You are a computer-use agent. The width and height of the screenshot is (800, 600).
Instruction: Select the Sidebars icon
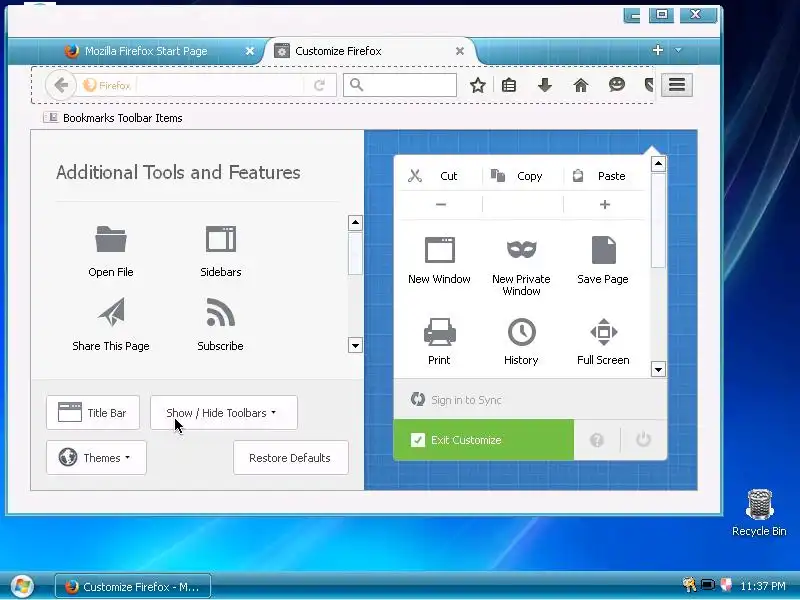point(220,239)
